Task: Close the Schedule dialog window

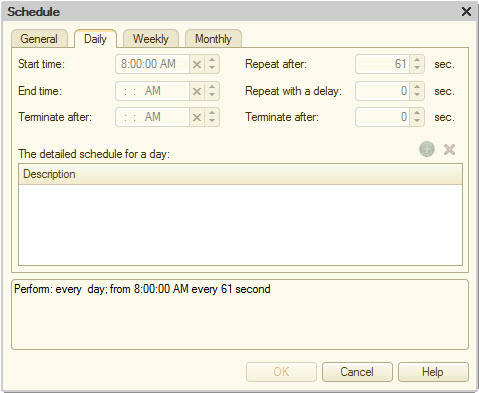Action: (466, 12)
